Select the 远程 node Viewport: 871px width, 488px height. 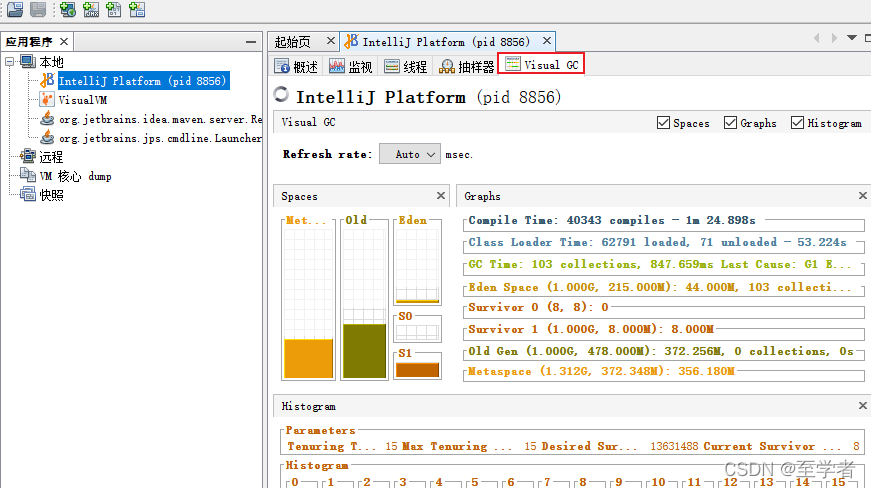pyautogui.click(x=51, y=157)
